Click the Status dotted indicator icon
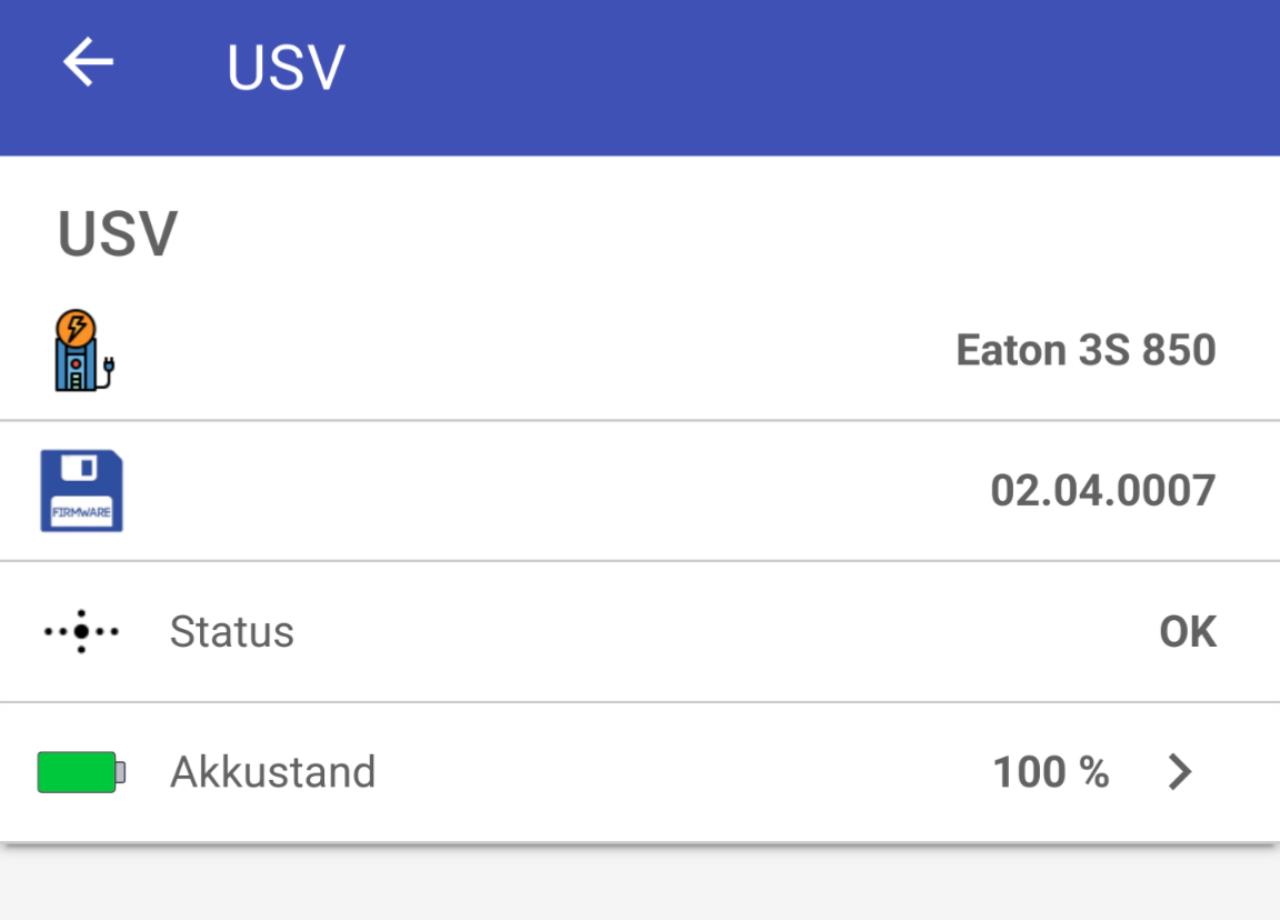 pyautogui.click(x=81, y=631)
